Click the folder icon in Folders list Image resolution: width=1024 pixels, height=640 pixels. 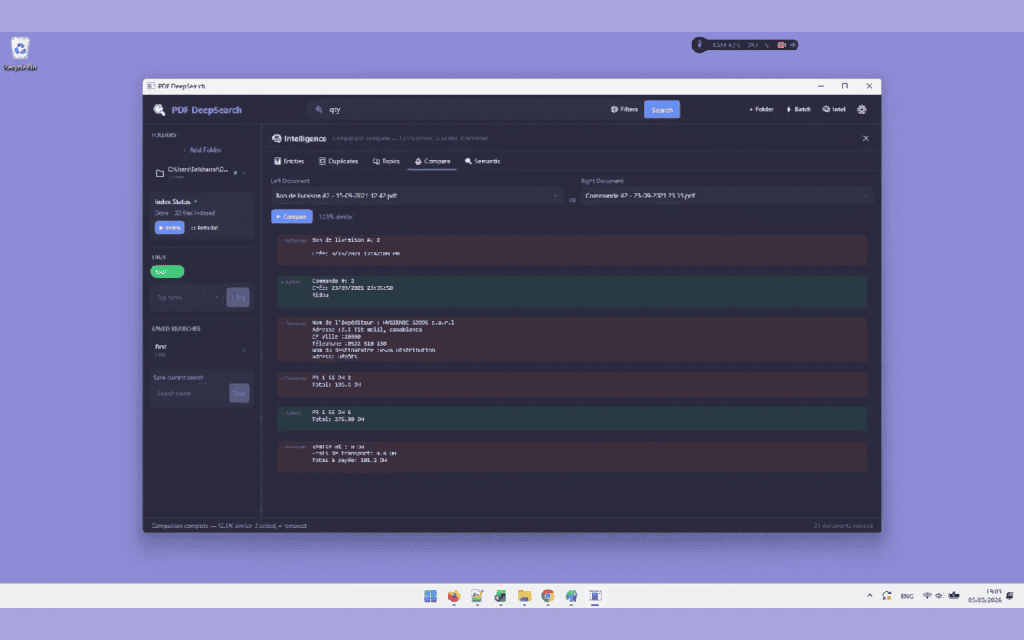point(159,173)
